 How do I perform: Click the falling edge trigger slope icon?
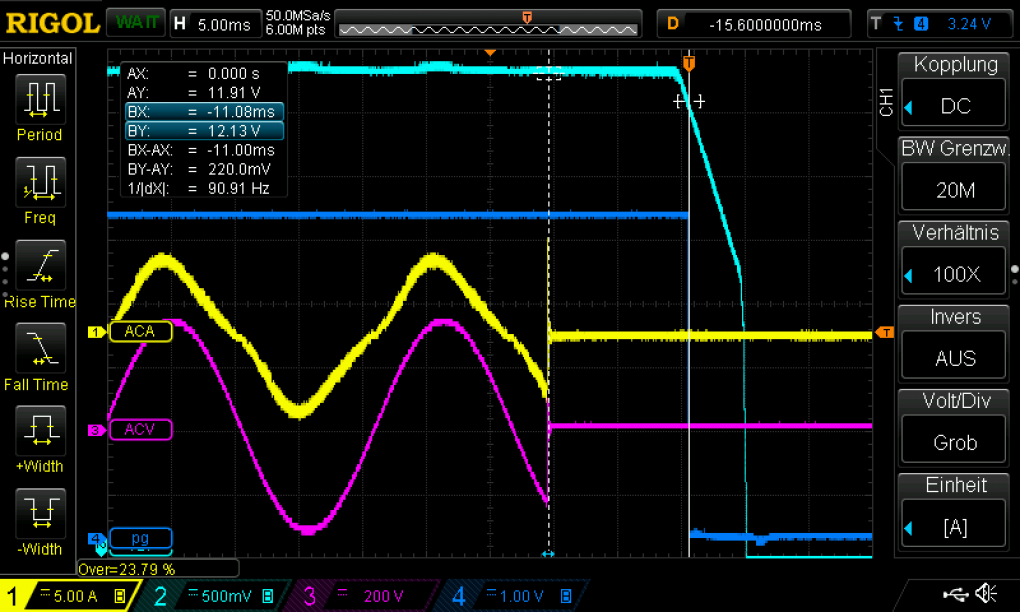(898, 24)
